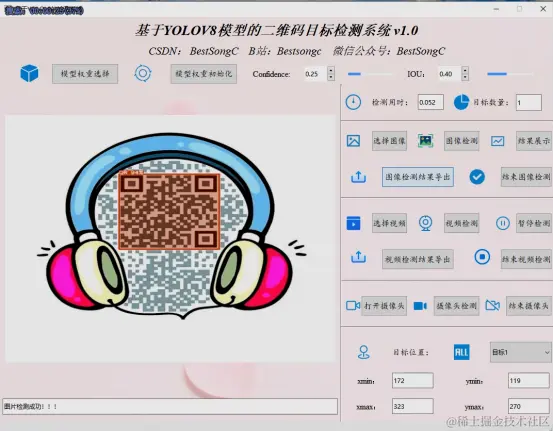Click the 结束视频检测 button

coord(526,259)
